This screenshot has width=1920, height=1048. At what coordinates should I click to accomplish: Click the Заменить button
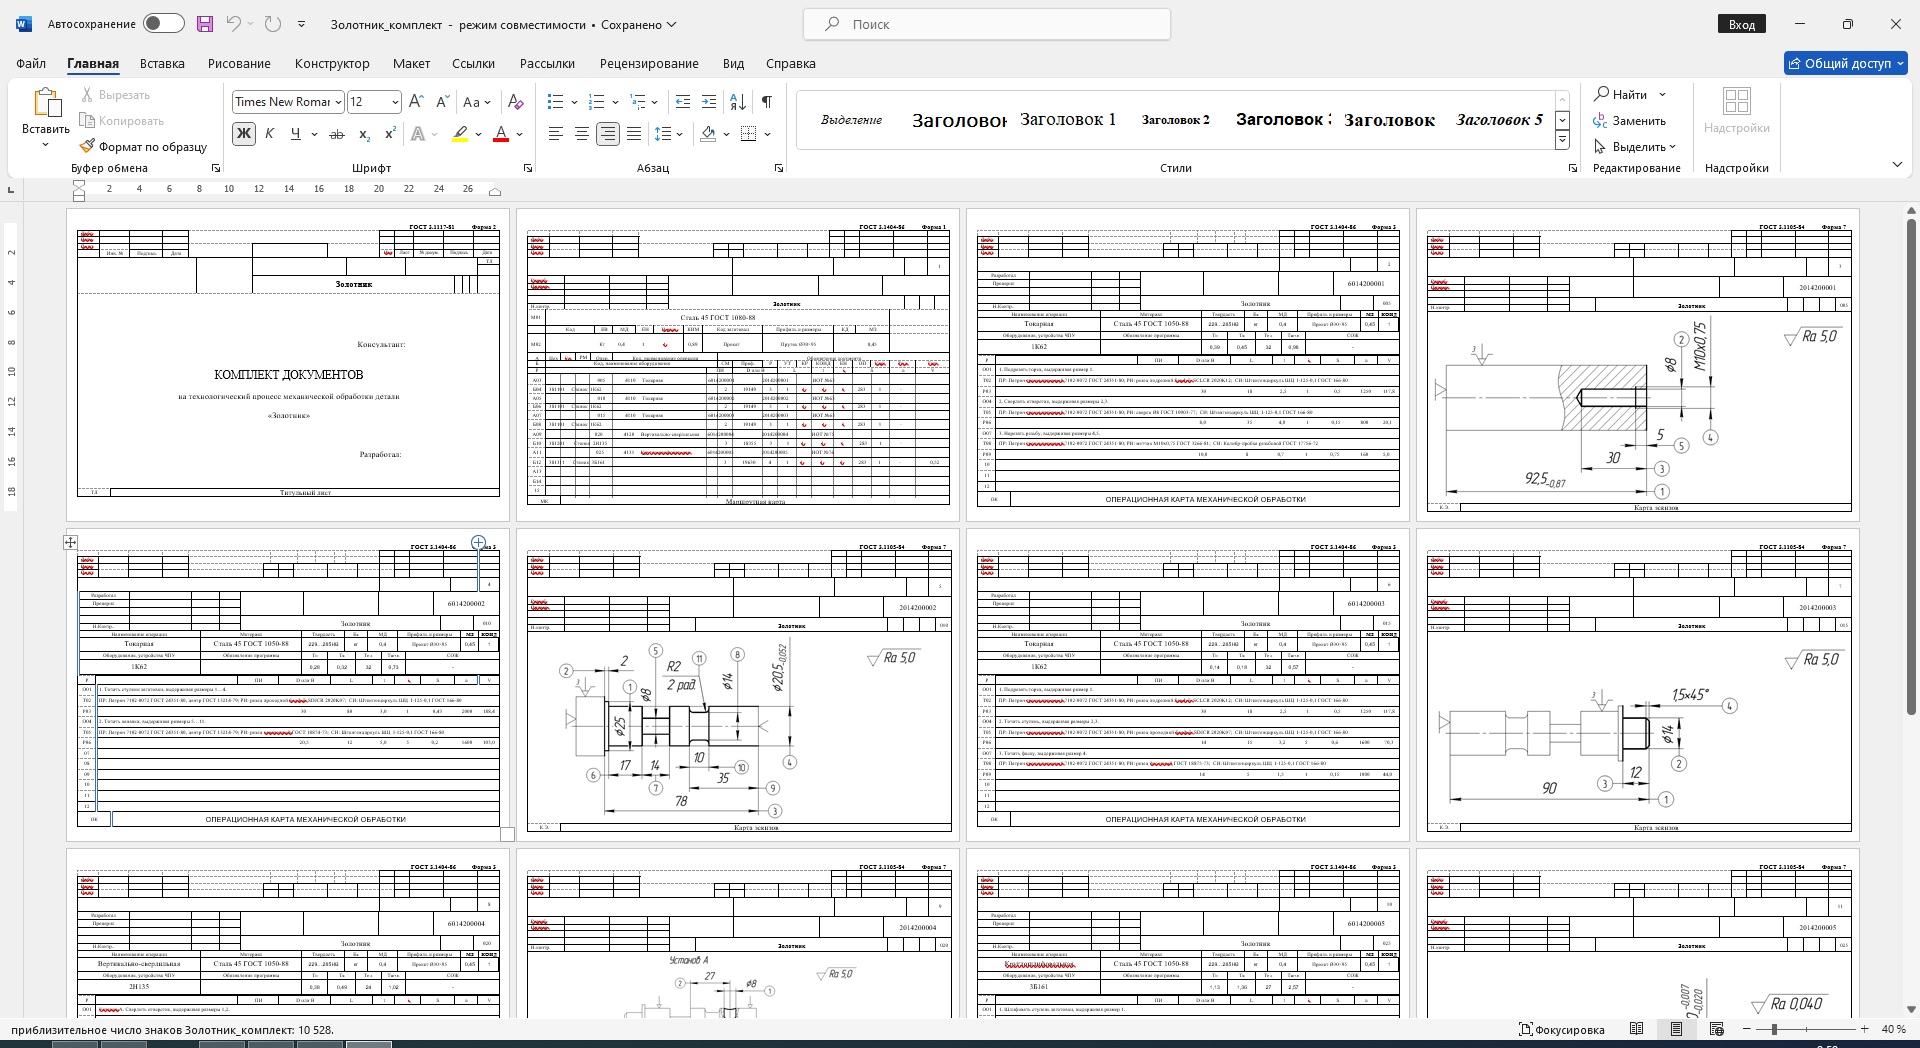tap(1630, 121)
